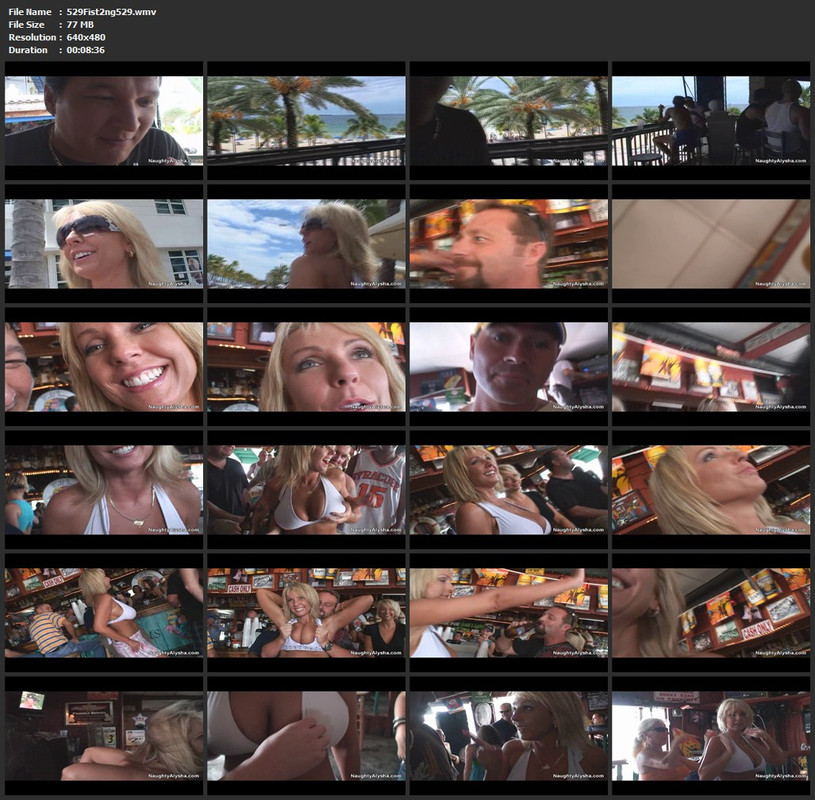Open thumbnail of woman smiling with teeth showing
The height and width of the screenshot is (800, 815).
pos(104,367)
